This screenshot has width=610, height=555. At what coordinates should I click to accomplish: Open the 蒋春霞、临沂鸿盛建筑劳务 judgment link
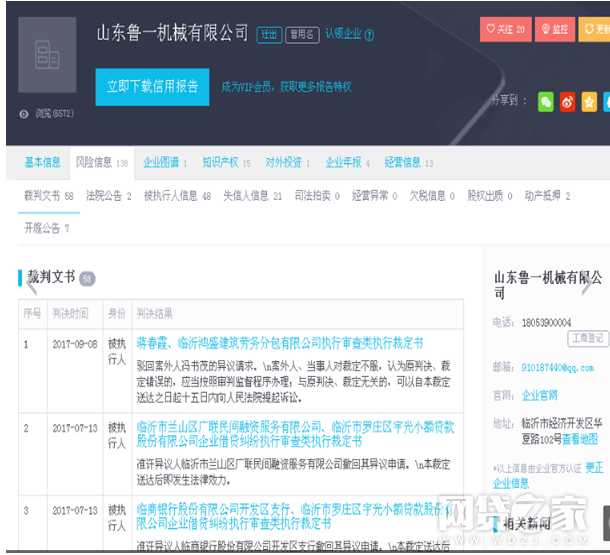(280, 343)
